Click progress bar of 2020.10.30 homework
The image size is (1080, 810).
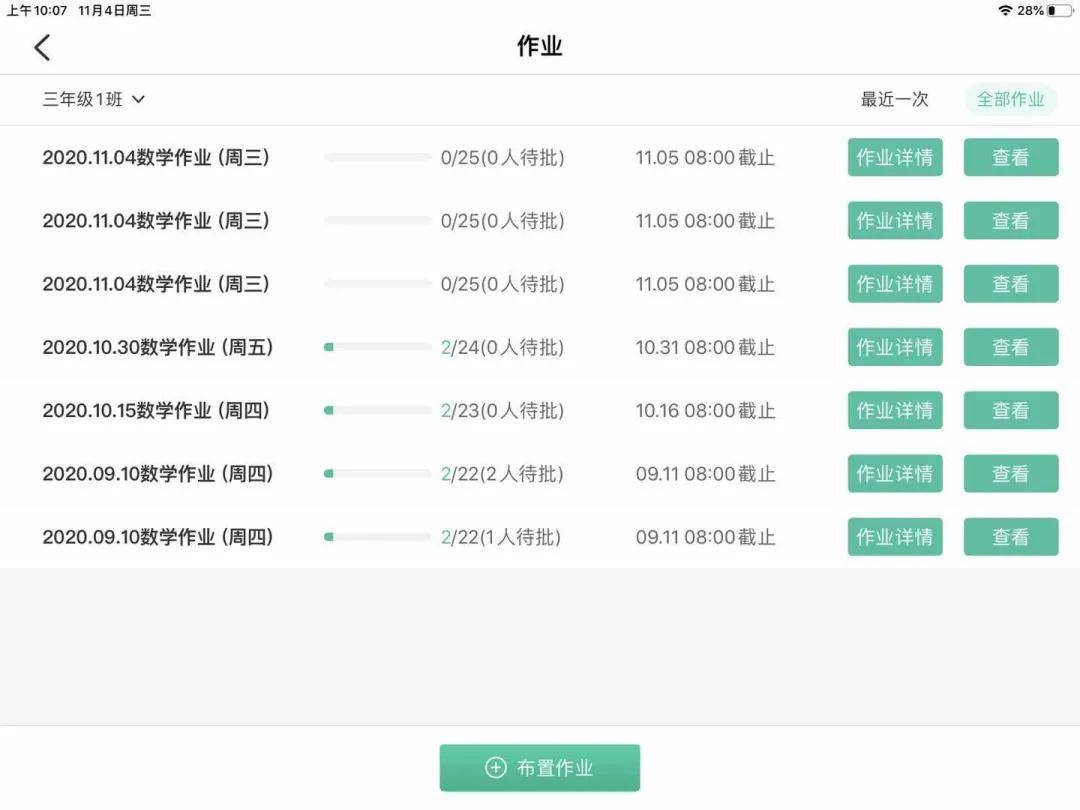click(377, 347)
